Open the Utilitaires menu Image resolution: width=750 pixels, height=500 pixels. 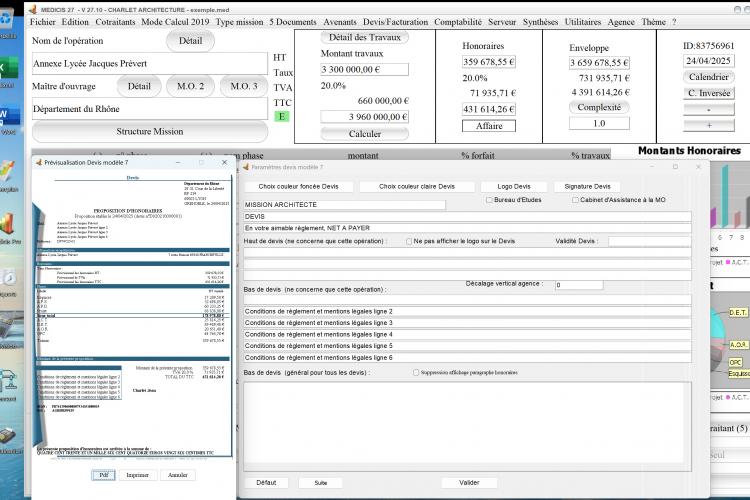tap(583, 22)
